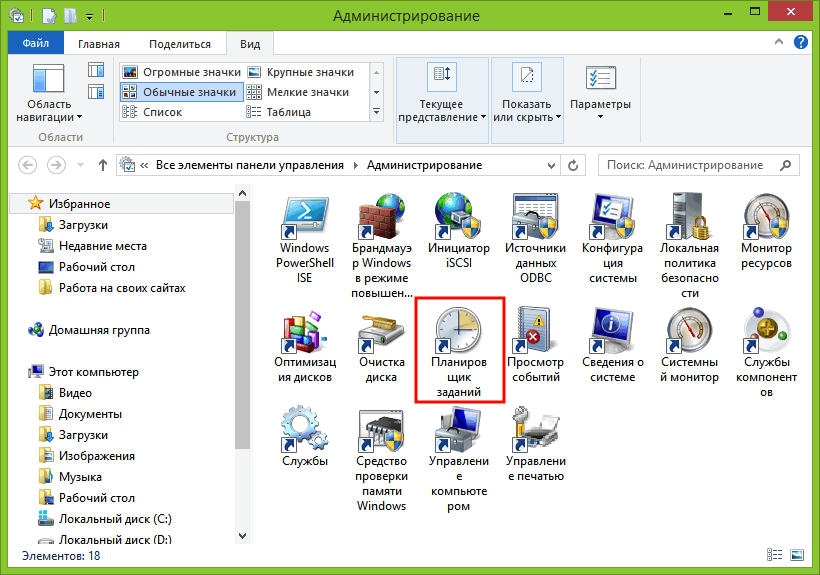
Task: Open the Windows PowerShell ISE shortcut
Action: [x=304, y=239]
